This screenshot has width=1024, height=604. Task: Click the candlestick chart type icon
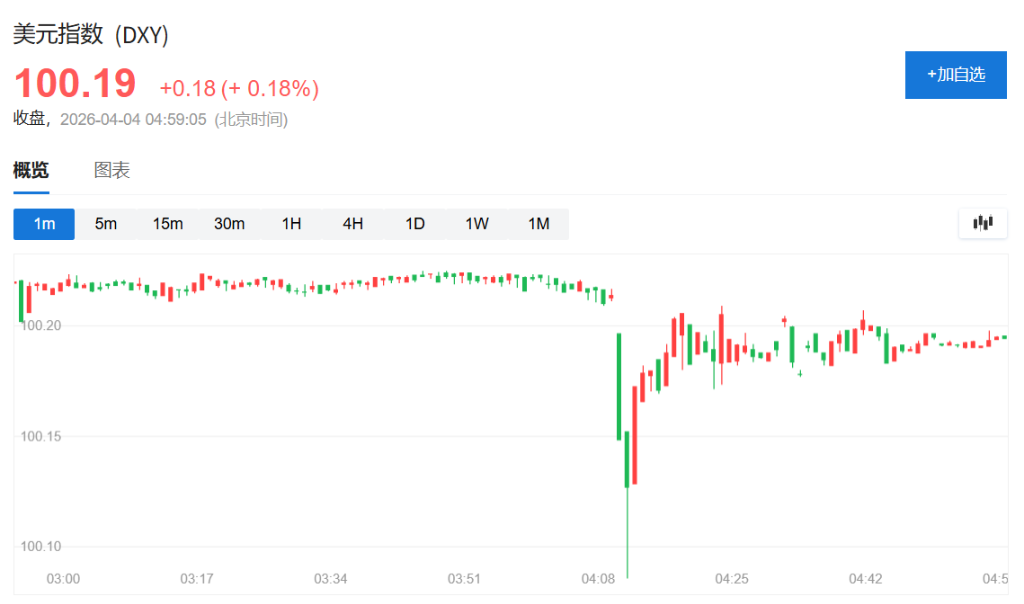click(x=982, y=223)
